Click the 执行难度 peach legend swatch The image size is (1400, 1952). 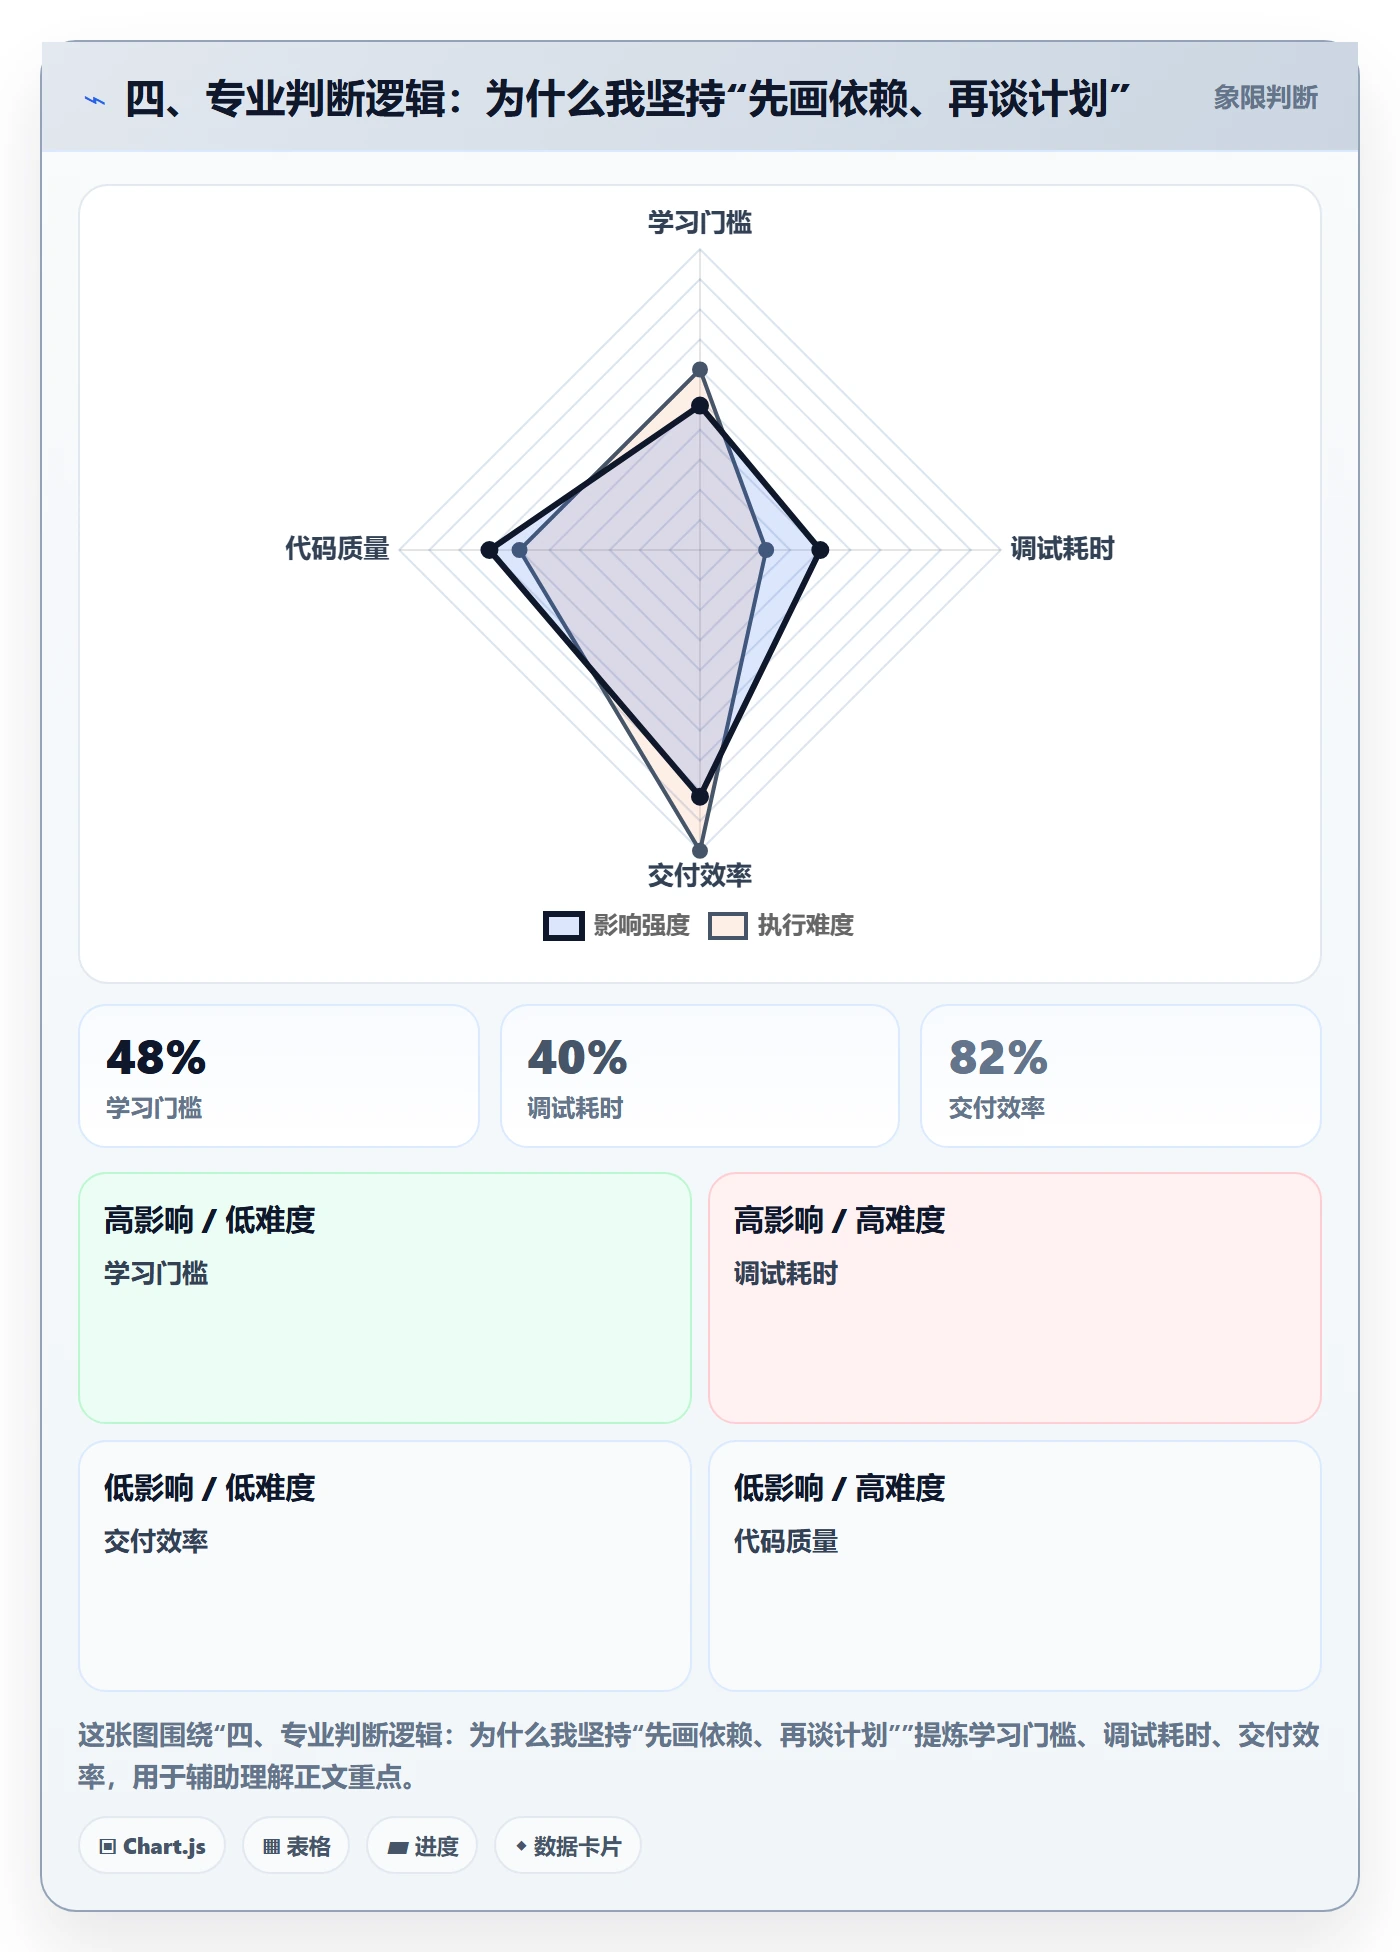[x=728, y=926]
